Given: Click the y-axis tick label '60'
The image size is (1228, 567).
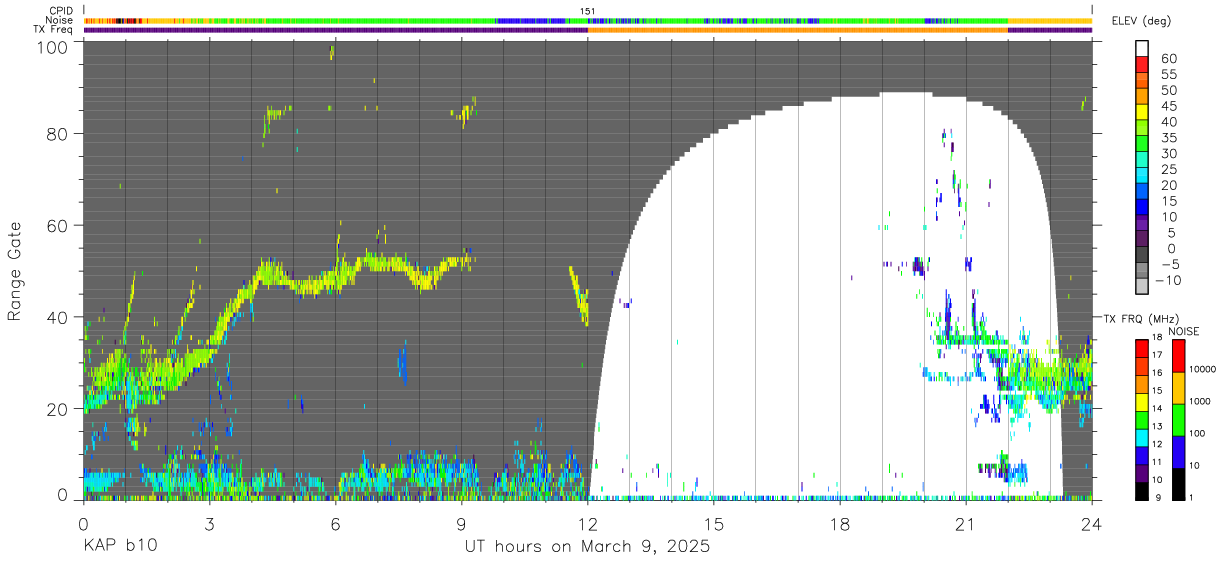Looking at the screenshot, I should point(57,225).
